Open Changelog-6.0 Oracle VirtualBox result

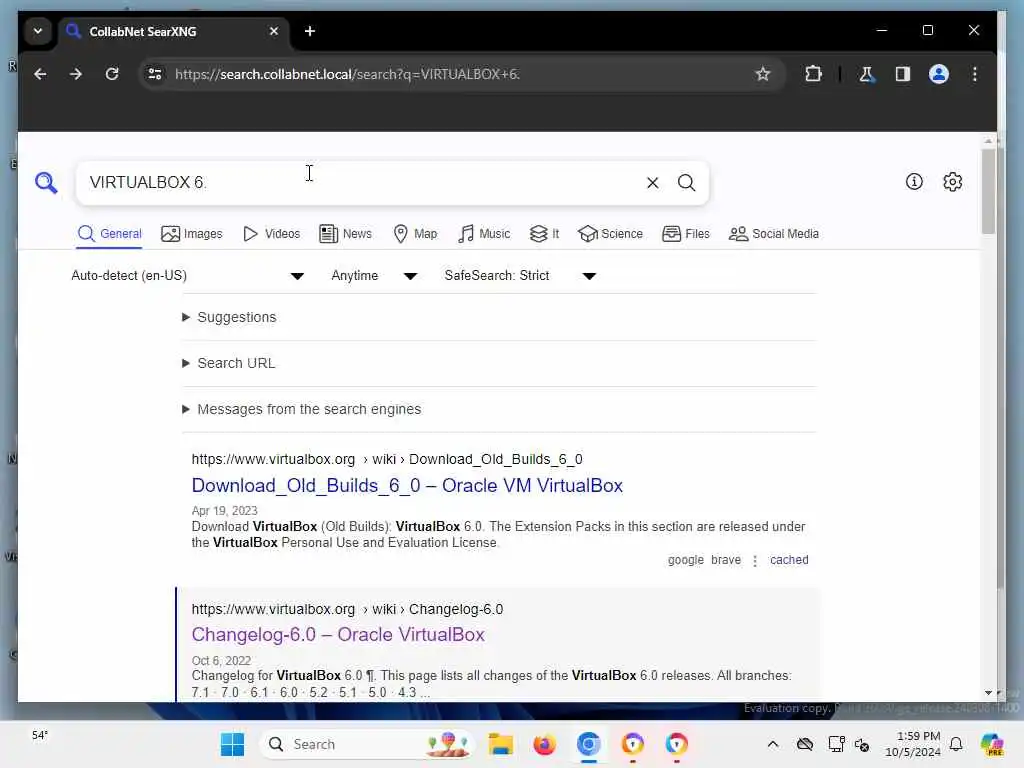(x=338, y=635)
